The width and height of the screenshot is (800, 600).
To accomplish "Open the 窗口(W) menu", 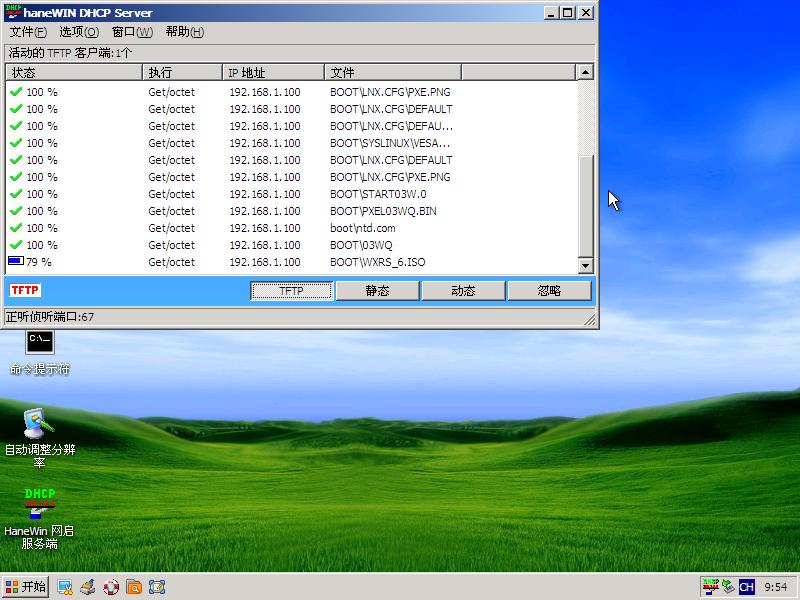I will 132,32.
